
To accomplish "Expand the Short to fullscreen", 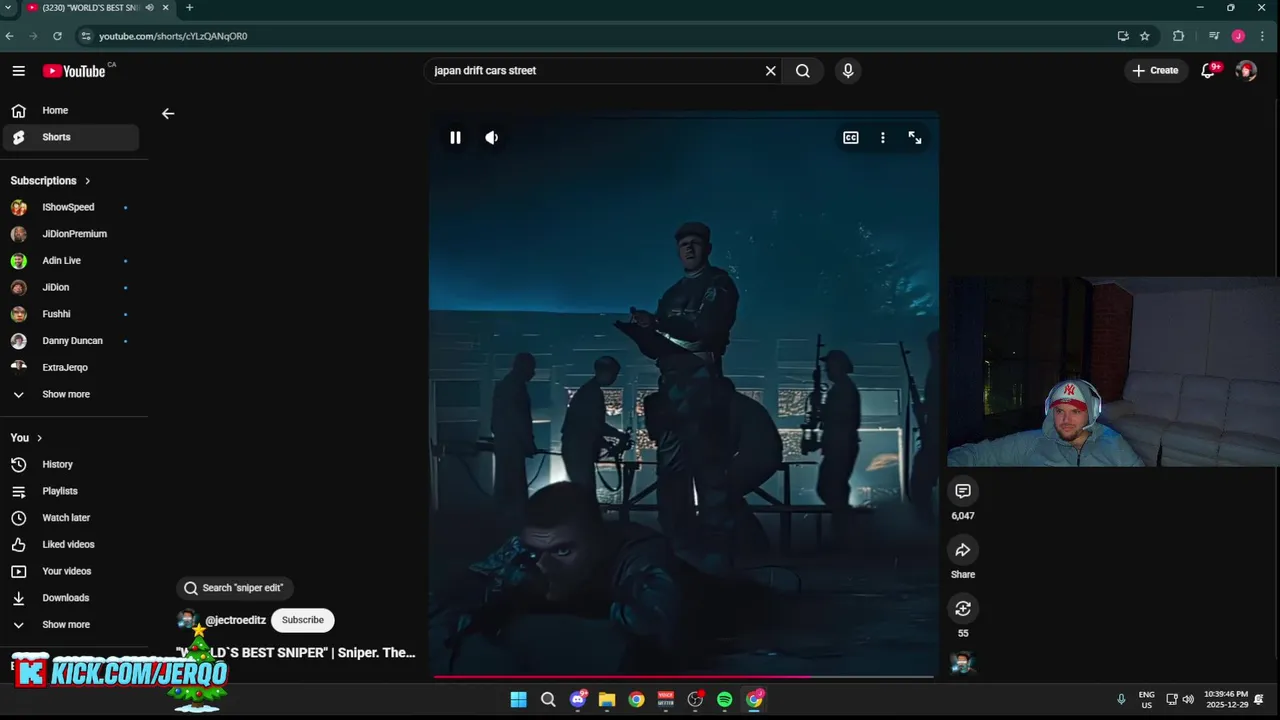I will [x=915, y=138].
